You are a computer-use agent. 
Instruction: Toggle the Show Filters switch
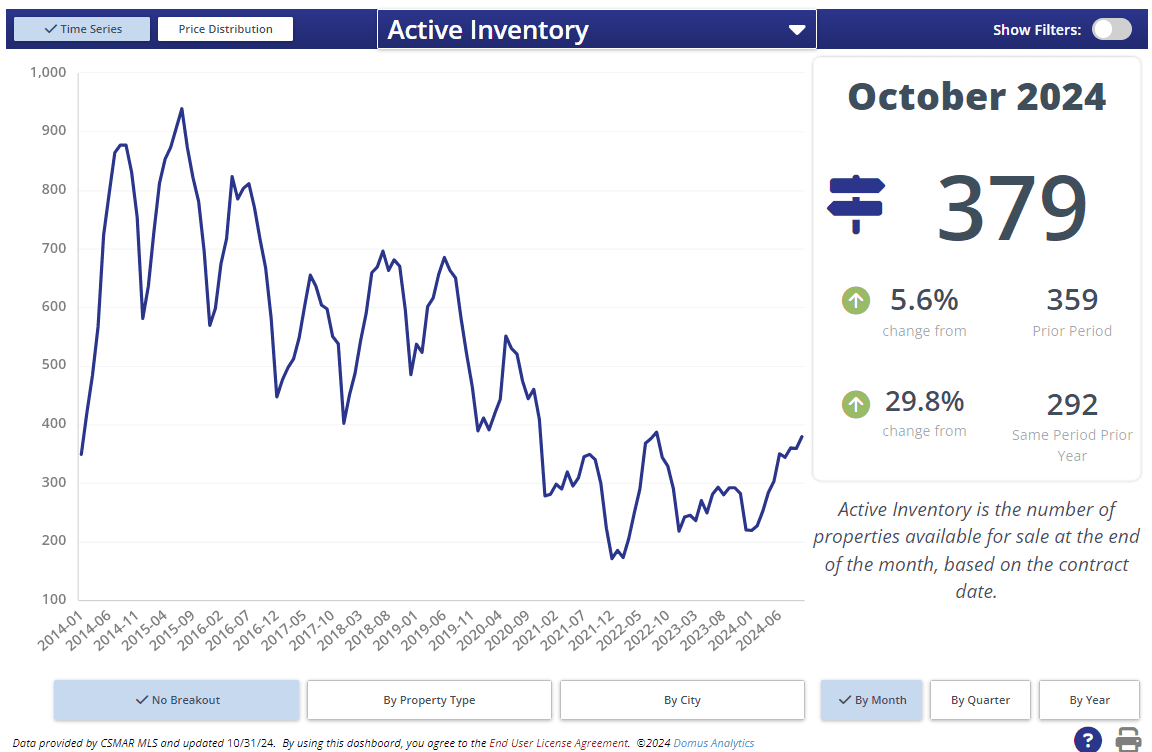click(x=1111, y=29)
